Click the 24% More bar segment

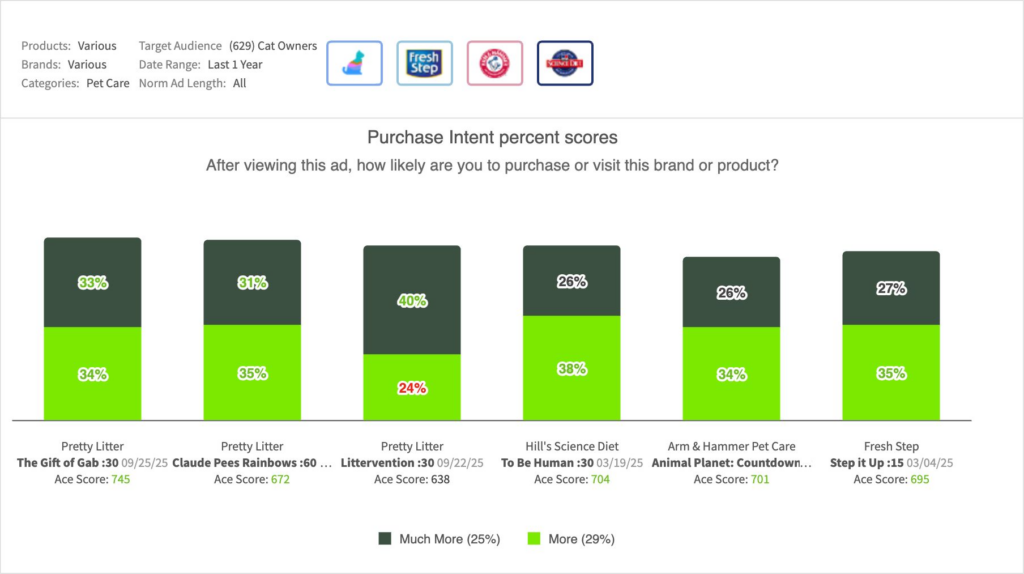(x=412, y=387)
